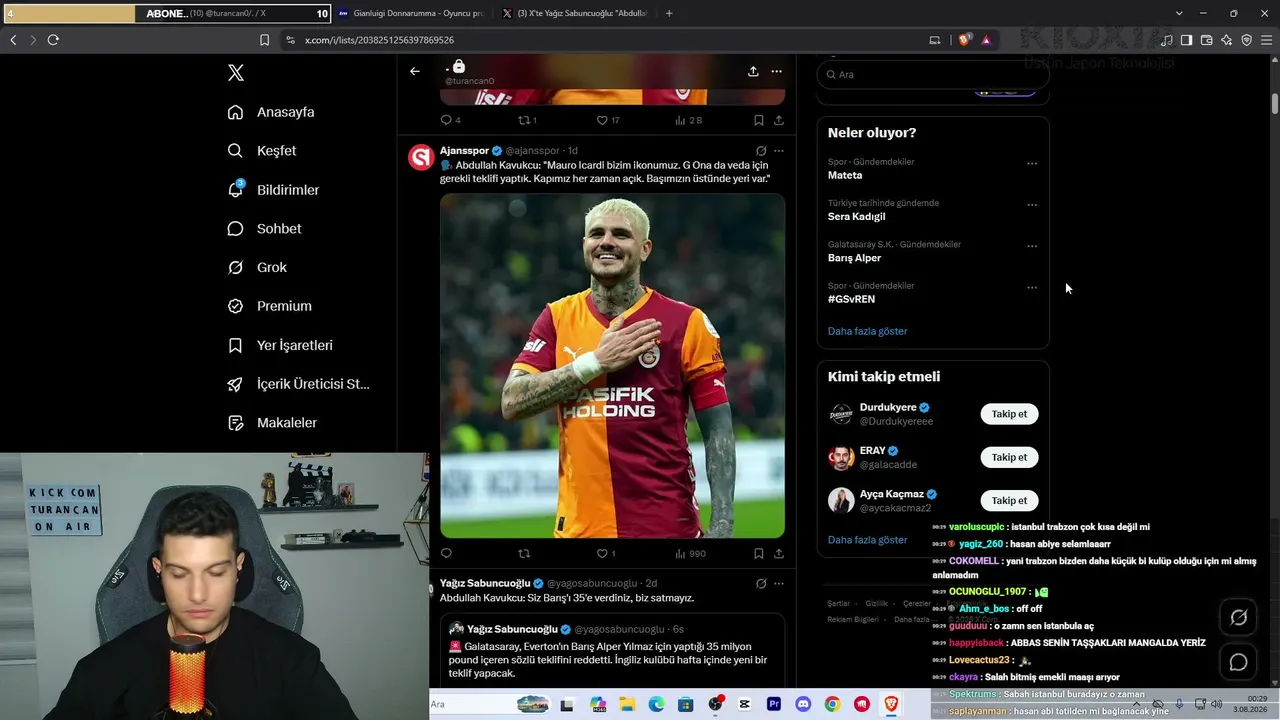Image resolution: width=1280 pixels, height=720 pixels.
Task: Open Grok from the sidebar menu
Action: 257,268
